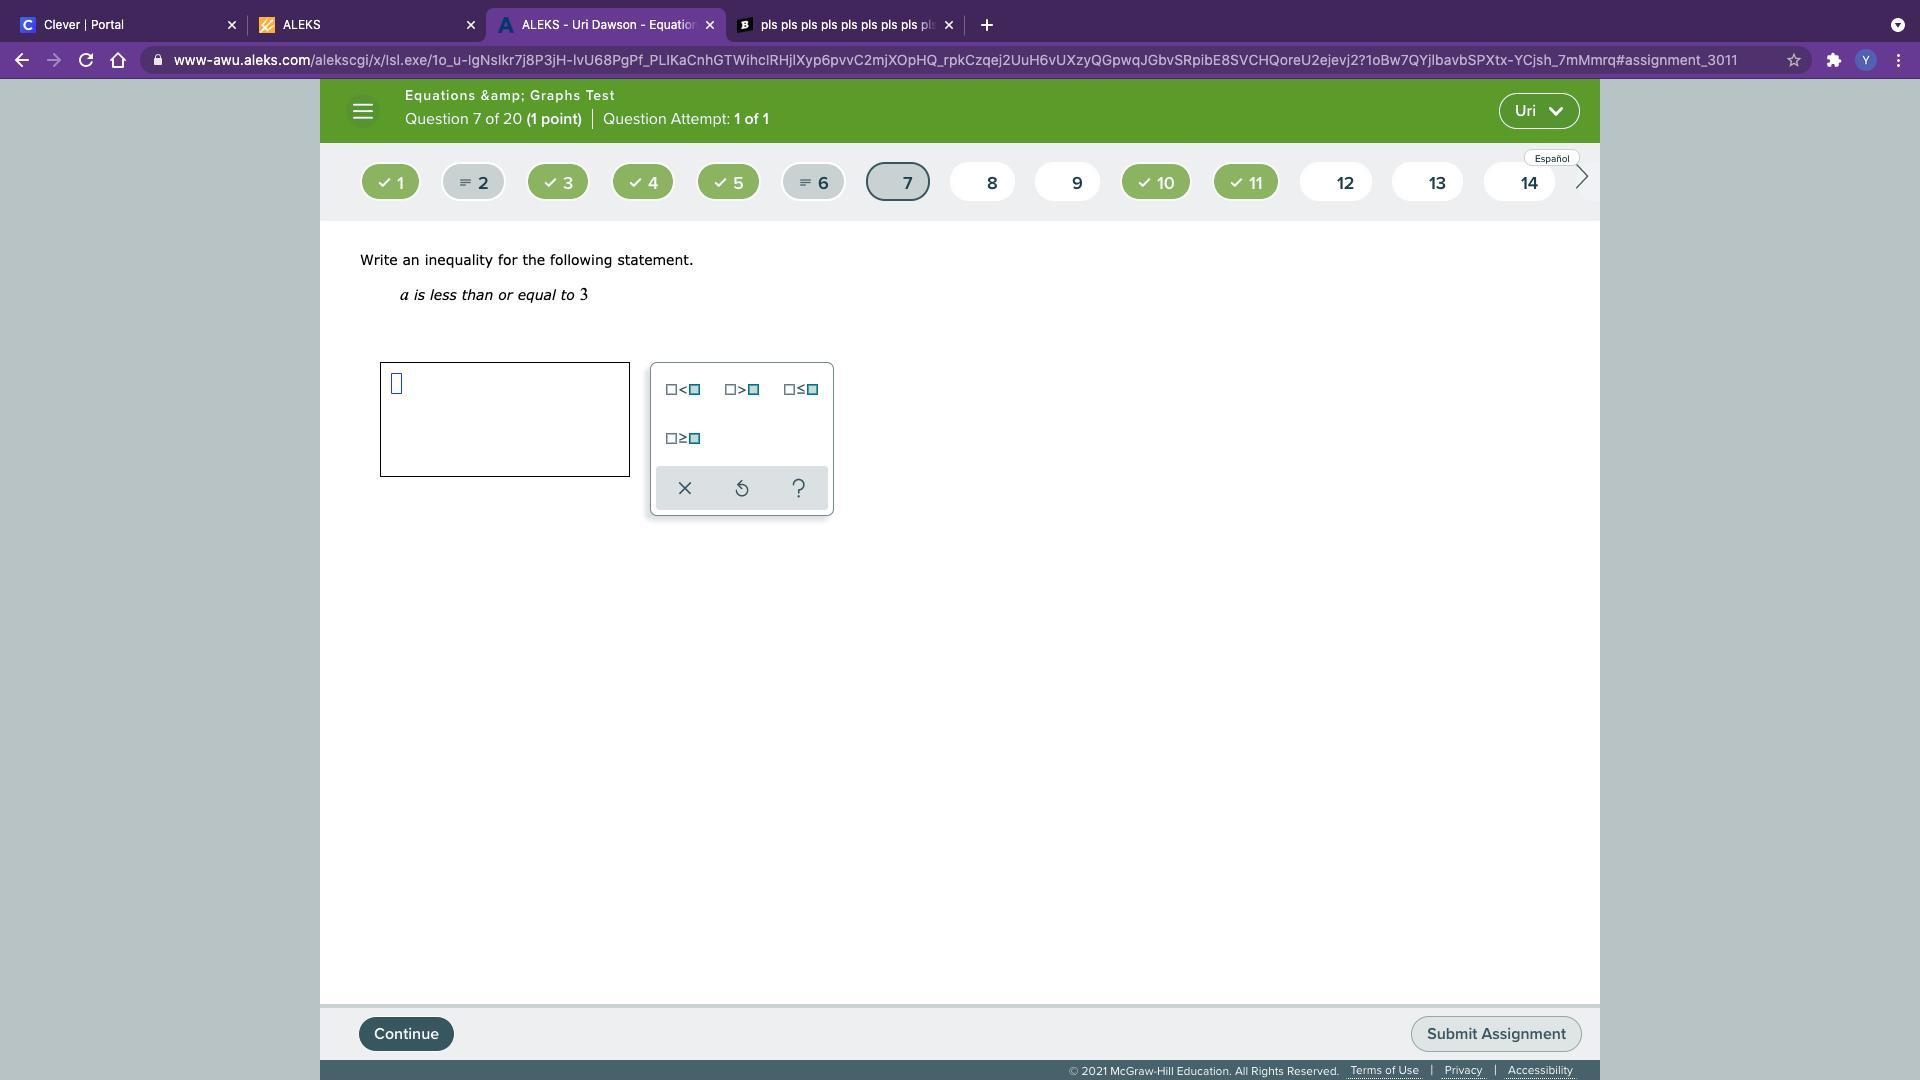The height and width of the screenshot is (1080, 1920).
Task: Expand the Uri user dropdown
Action: tap(1538, 112)
